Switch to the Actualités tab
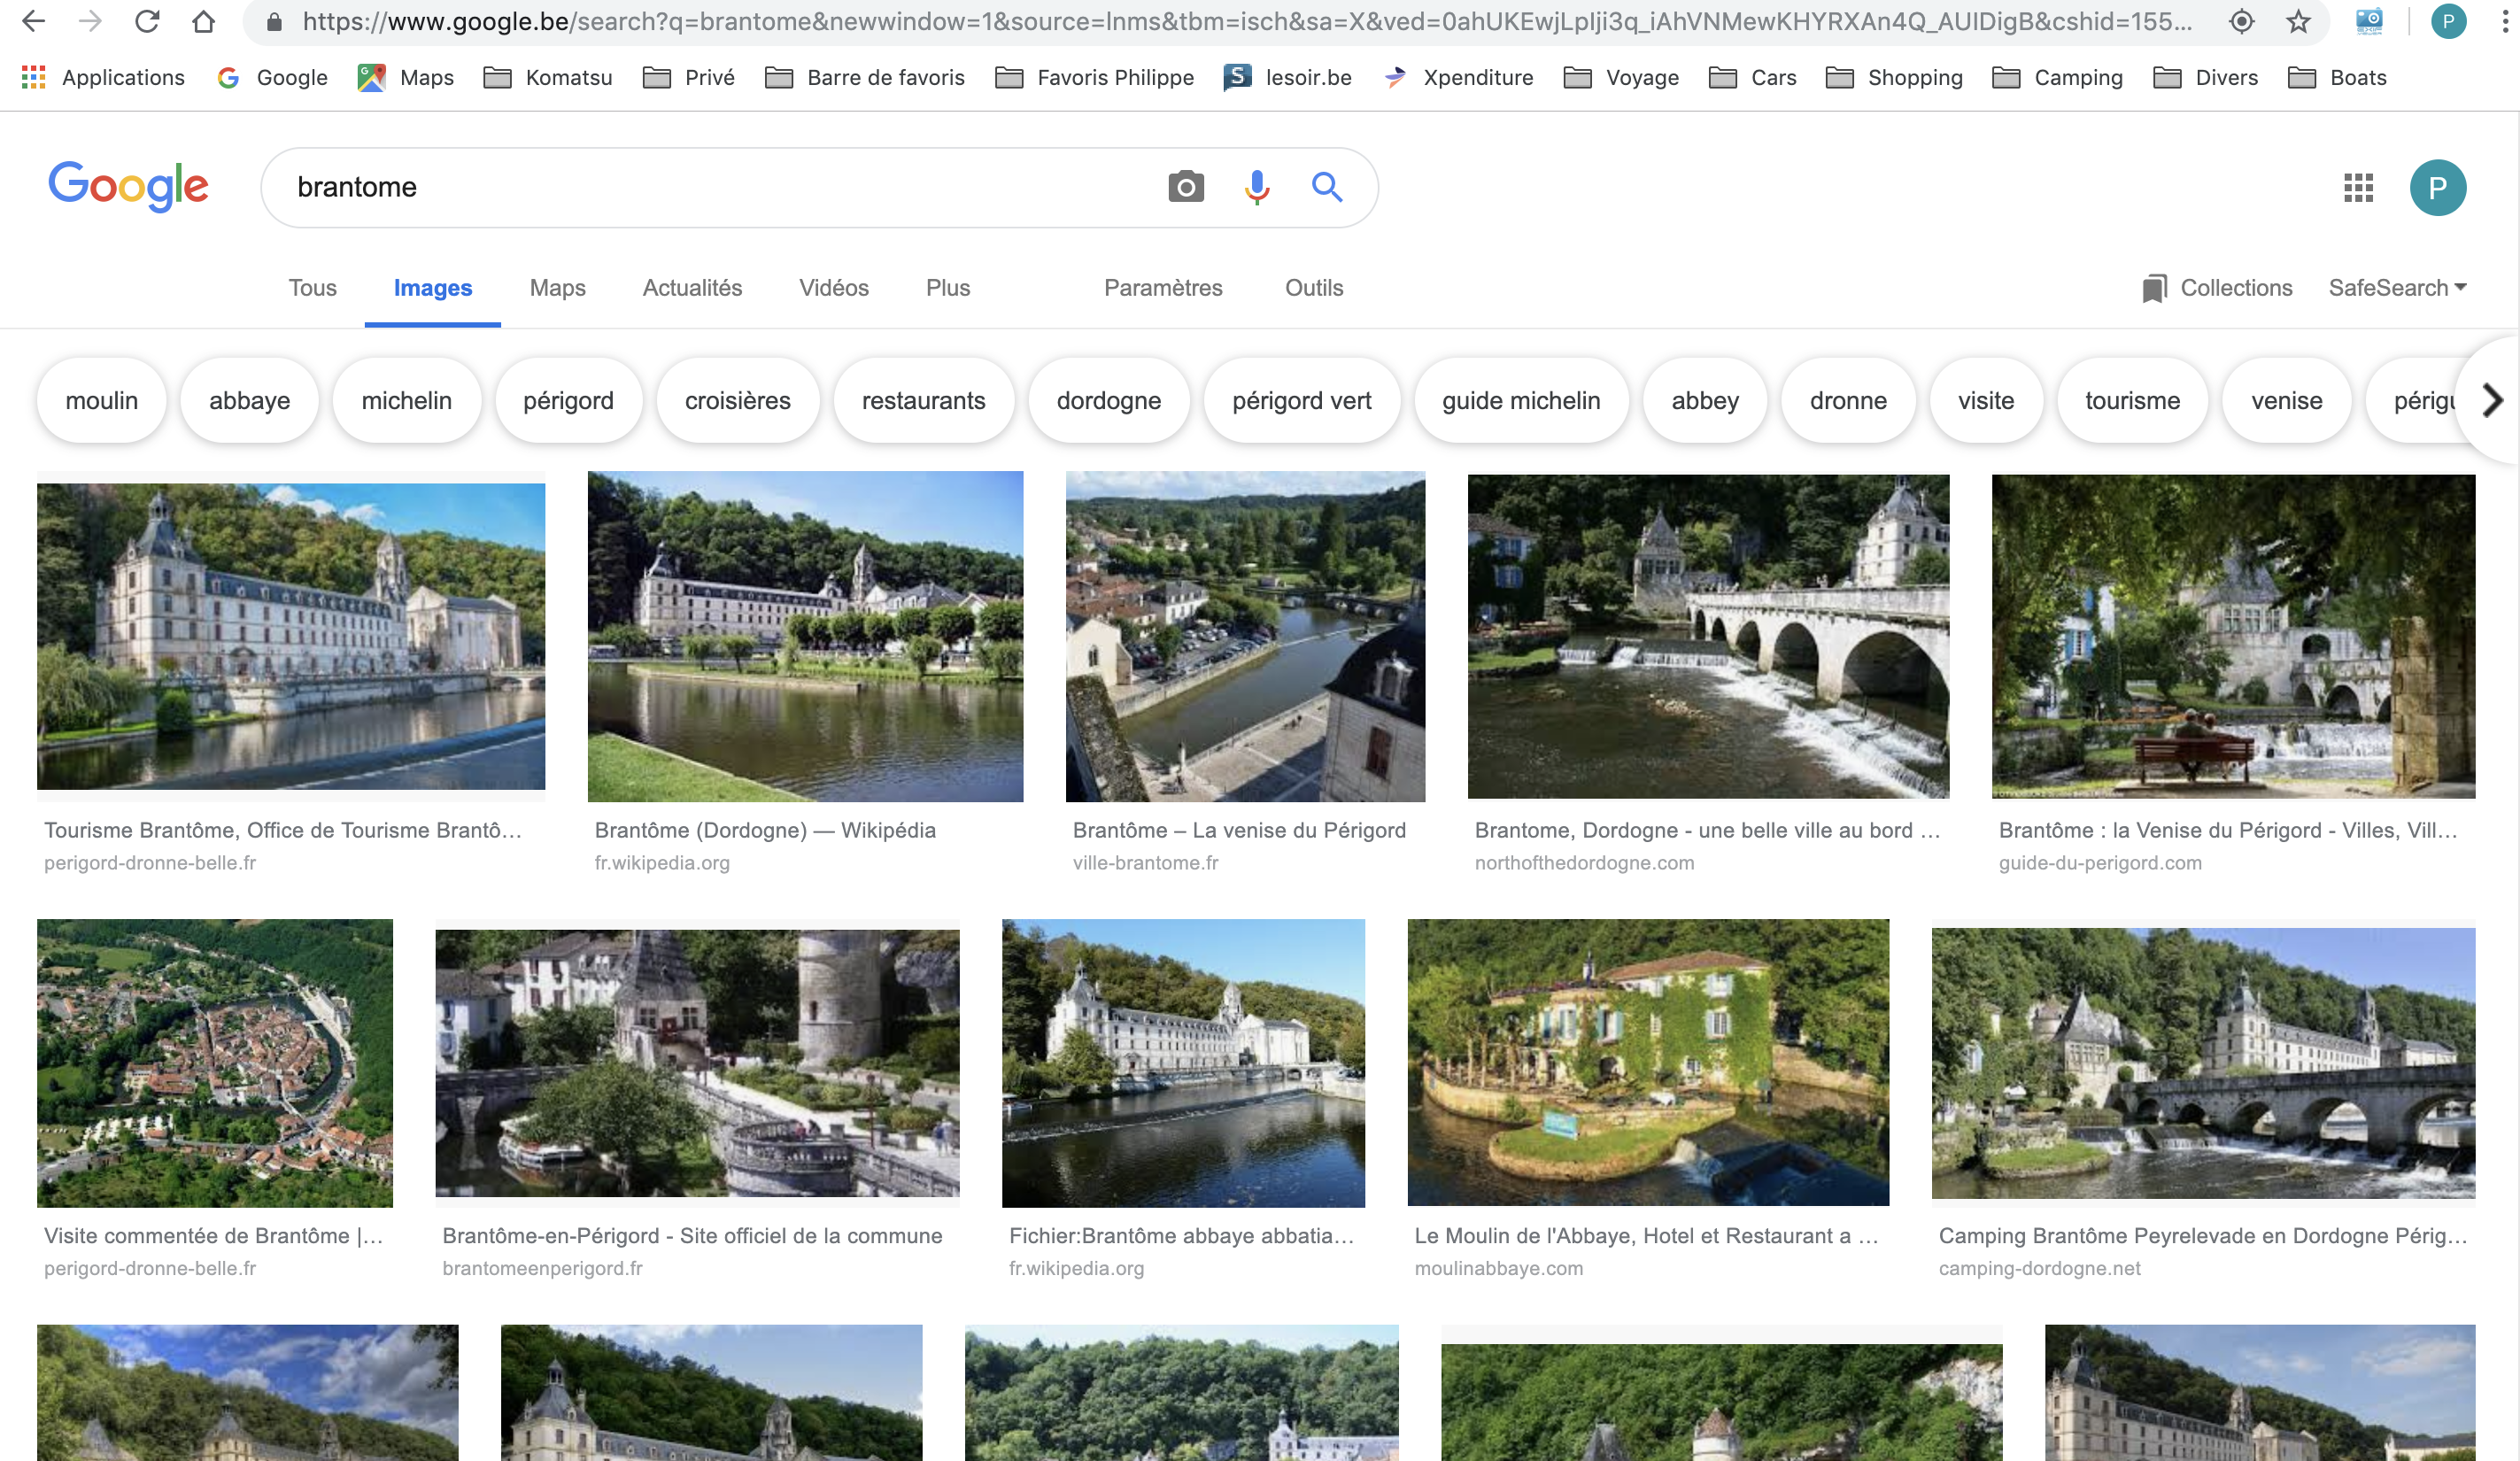2520x1461 pixels. click(x=692, y=288)
